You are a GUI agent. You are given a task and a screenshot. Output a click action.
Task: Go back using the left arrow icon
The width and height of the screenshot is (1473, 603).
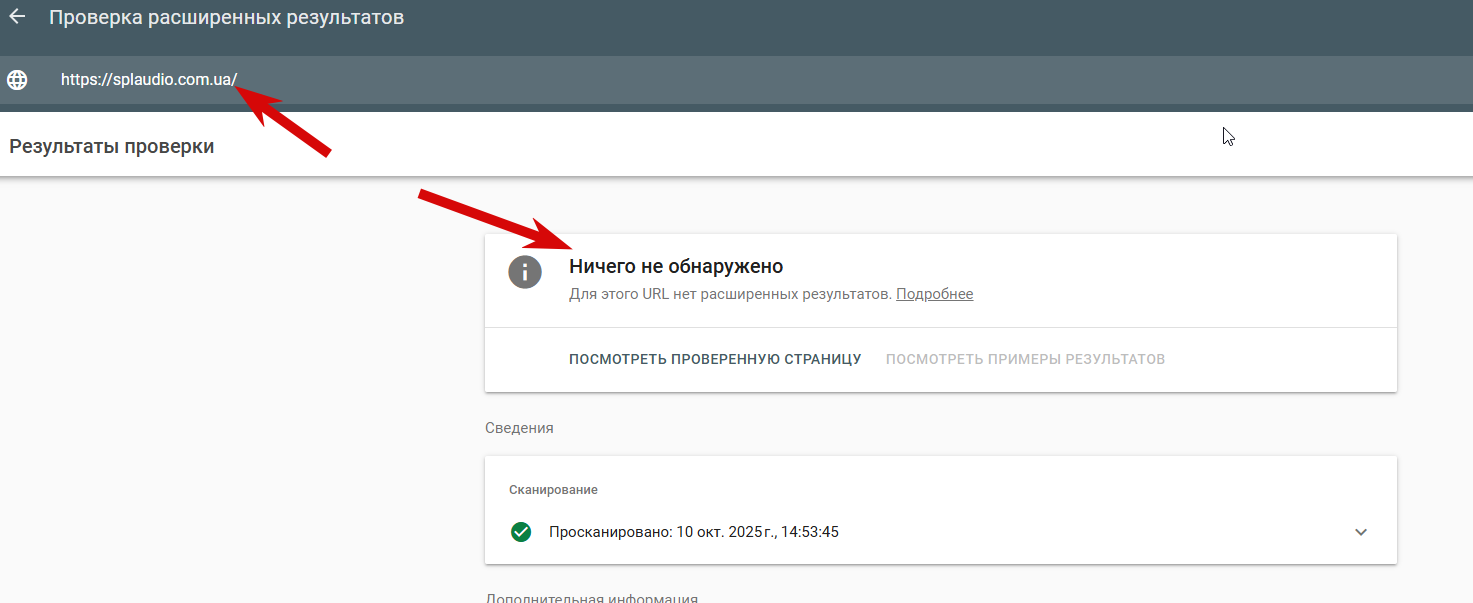tap(17, 17)
